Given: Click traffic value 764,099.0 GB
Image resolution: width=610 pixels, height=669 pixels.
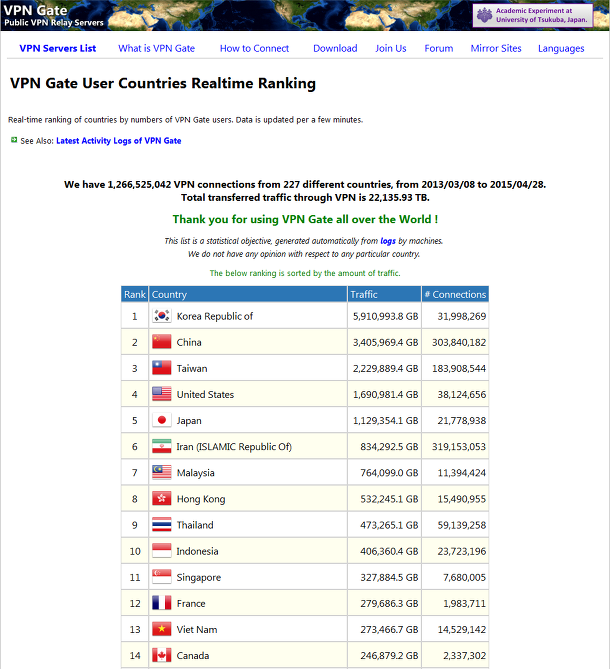Looking at the screenshot, I should [x=389, y=473].
